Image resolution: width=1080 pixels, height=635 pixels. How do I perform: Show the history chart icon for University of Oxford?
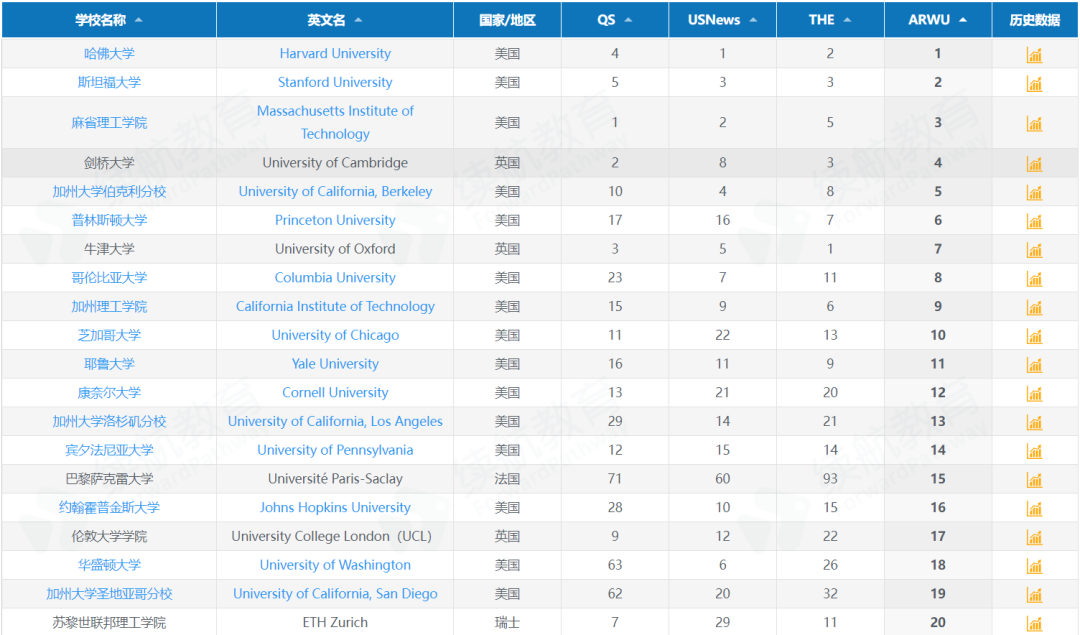click(x=1035, y=251)
